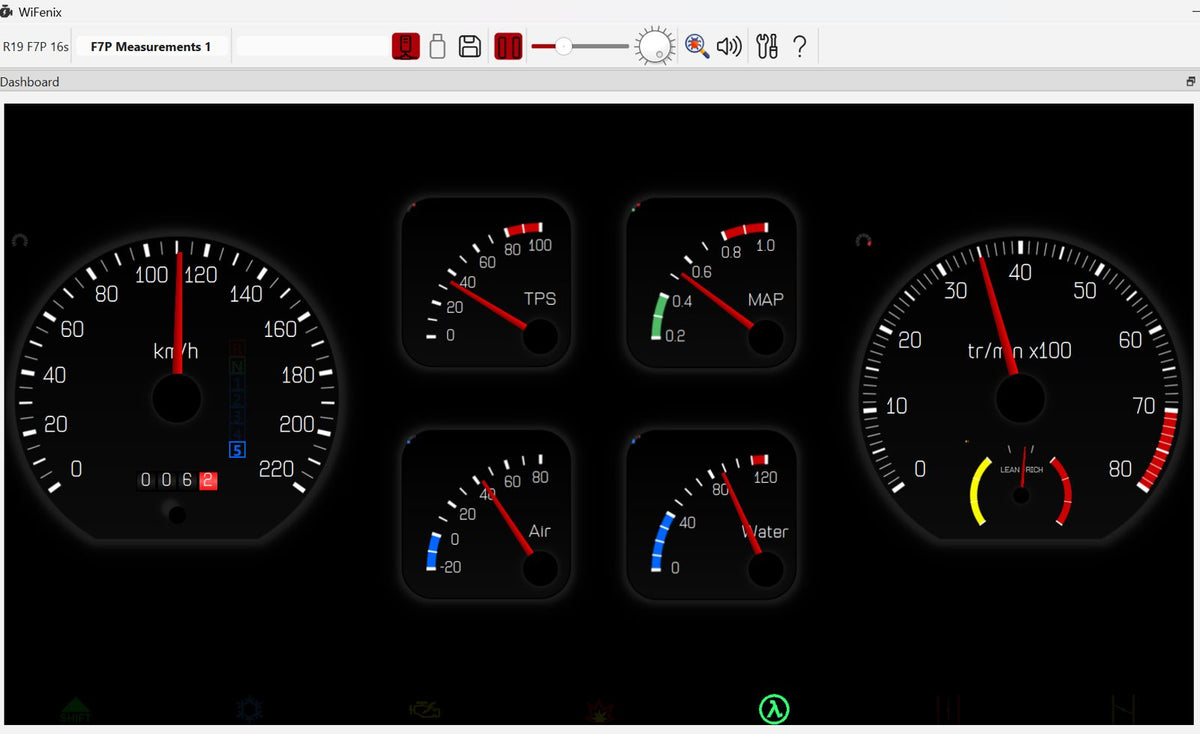Switch to the R19 F7P 16s tab
This screenshot has width=1200, height=734.
pos(36,46)
